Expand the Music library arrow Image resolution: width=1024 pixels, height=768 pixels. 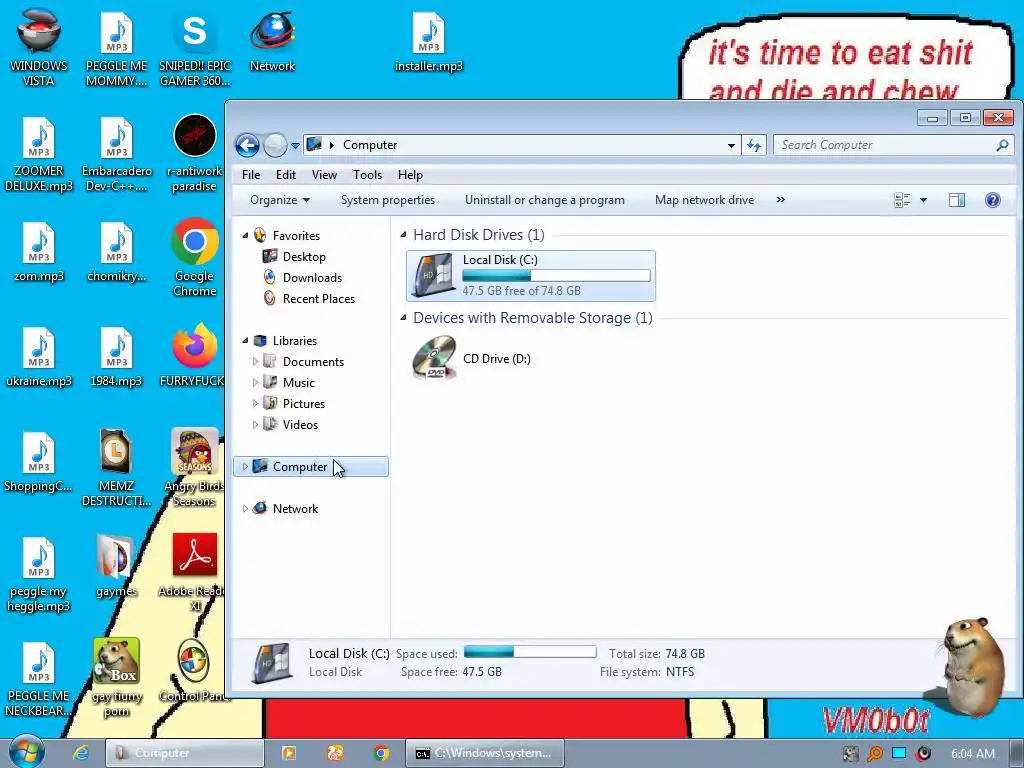[255, 382]
